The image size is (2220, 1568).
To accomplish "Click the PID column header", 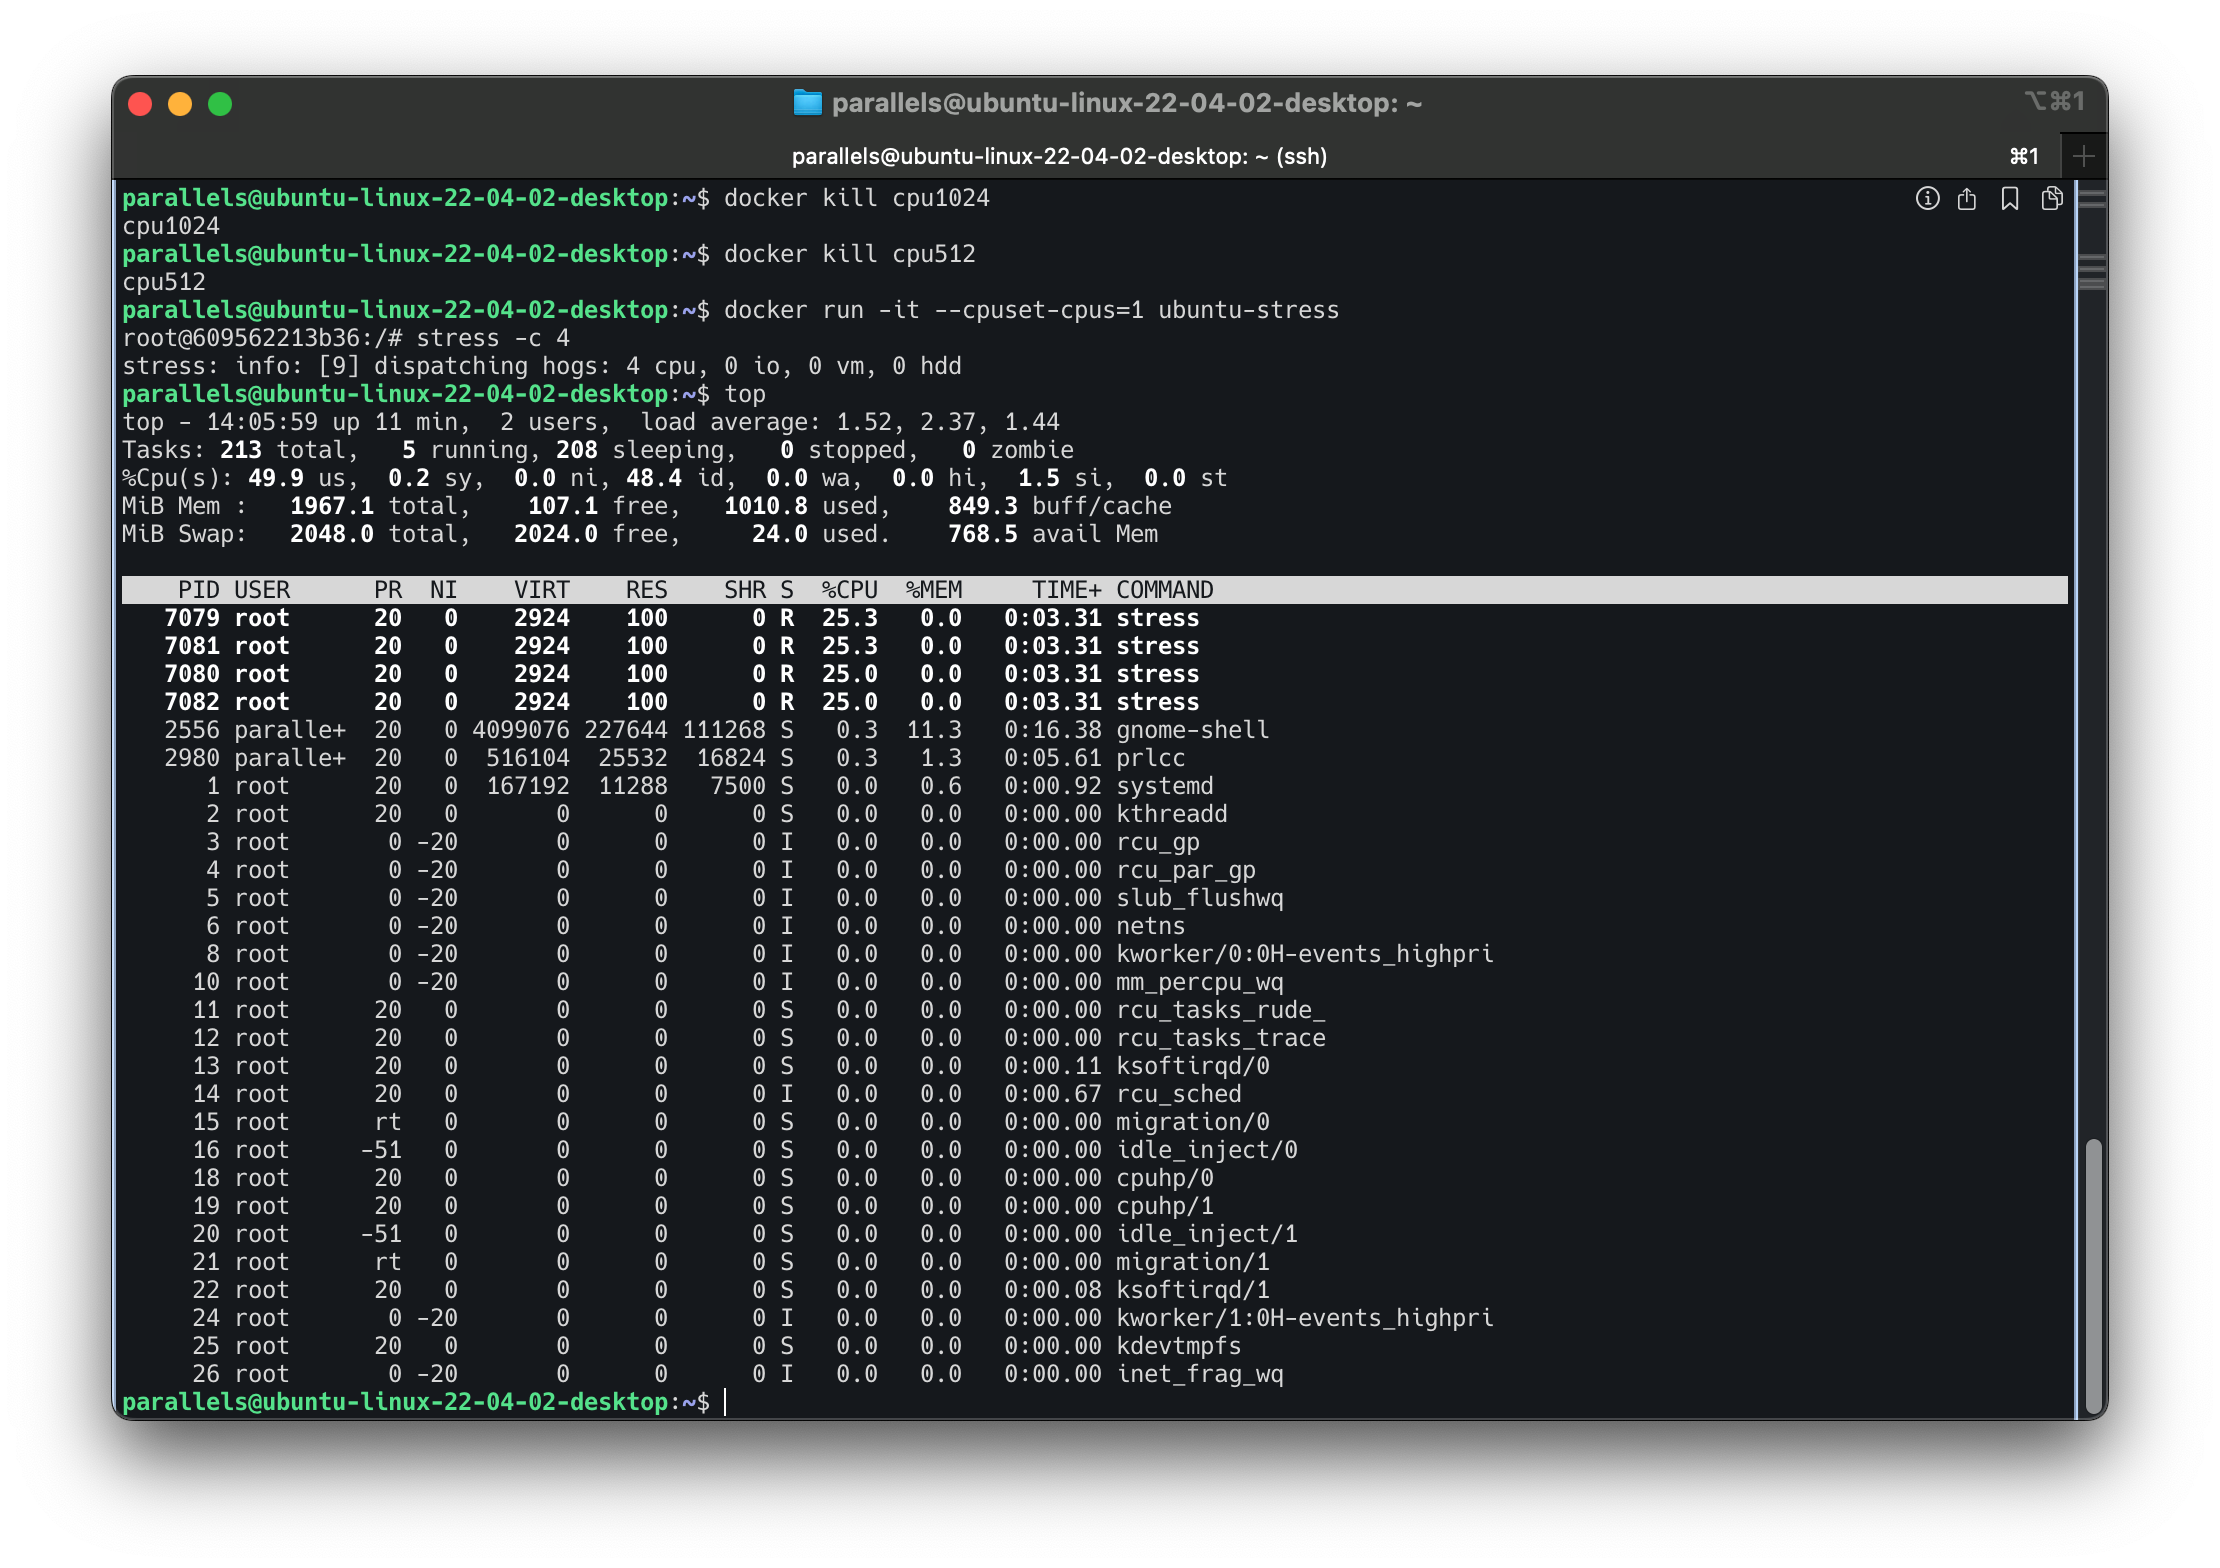I will [x=198, y=590].
